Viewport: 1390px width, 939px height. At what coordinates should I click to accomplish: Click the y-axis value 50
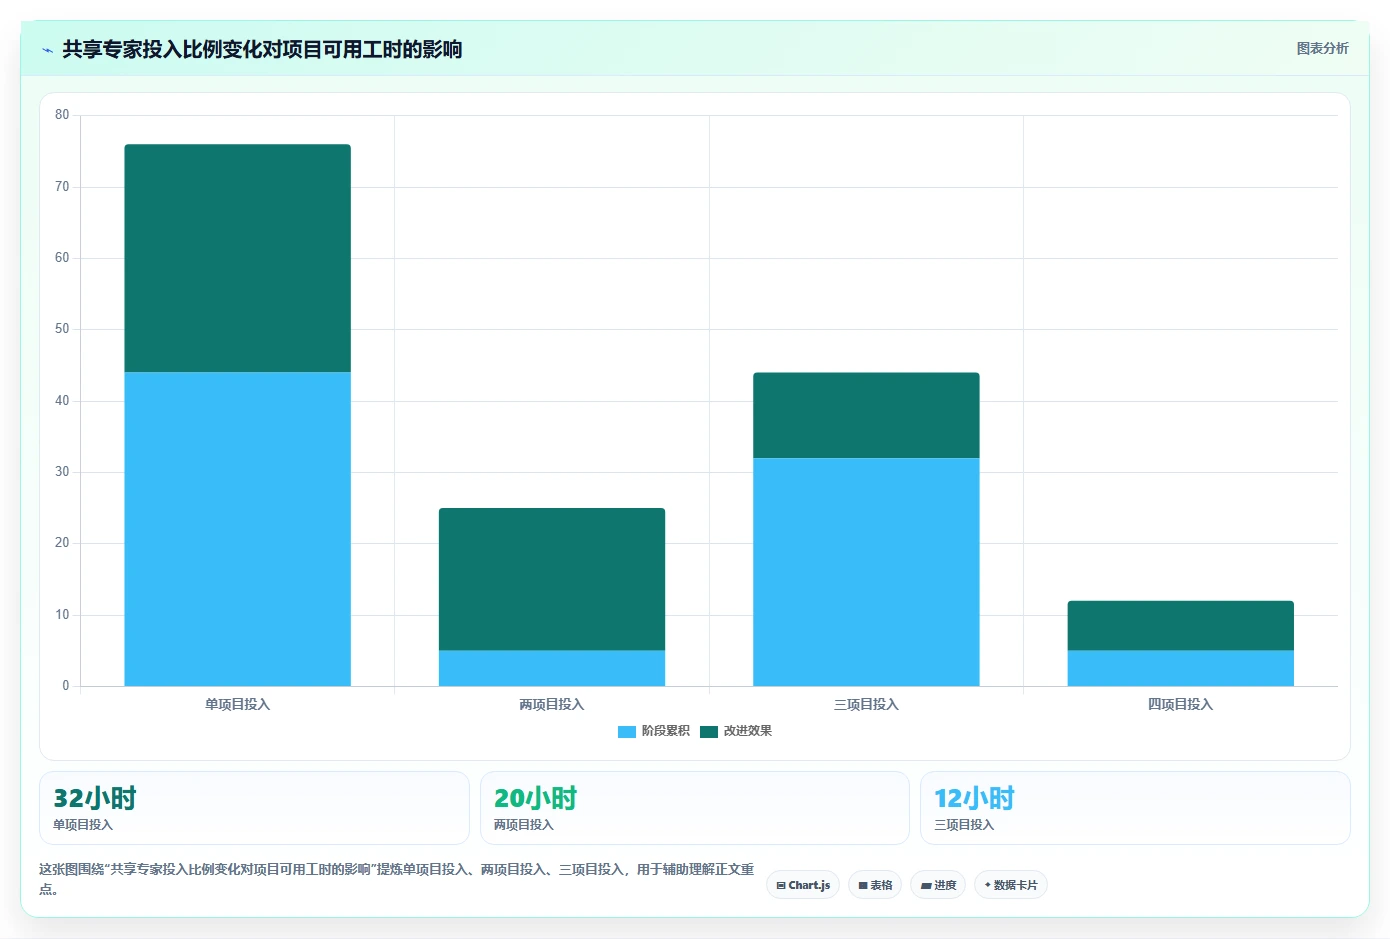(62, 329)
